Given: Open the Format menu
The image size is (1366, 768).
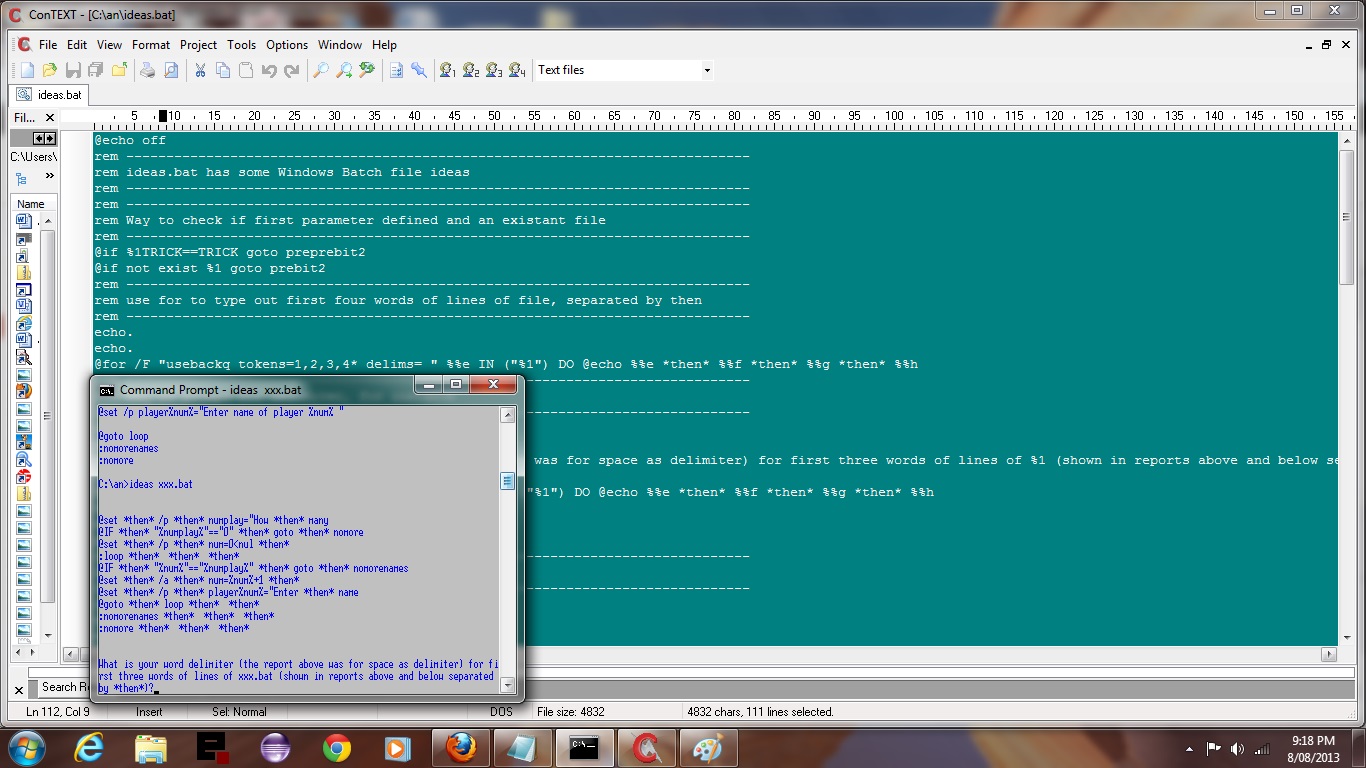Looking at the screenshot, I should [x=151, y=45].
